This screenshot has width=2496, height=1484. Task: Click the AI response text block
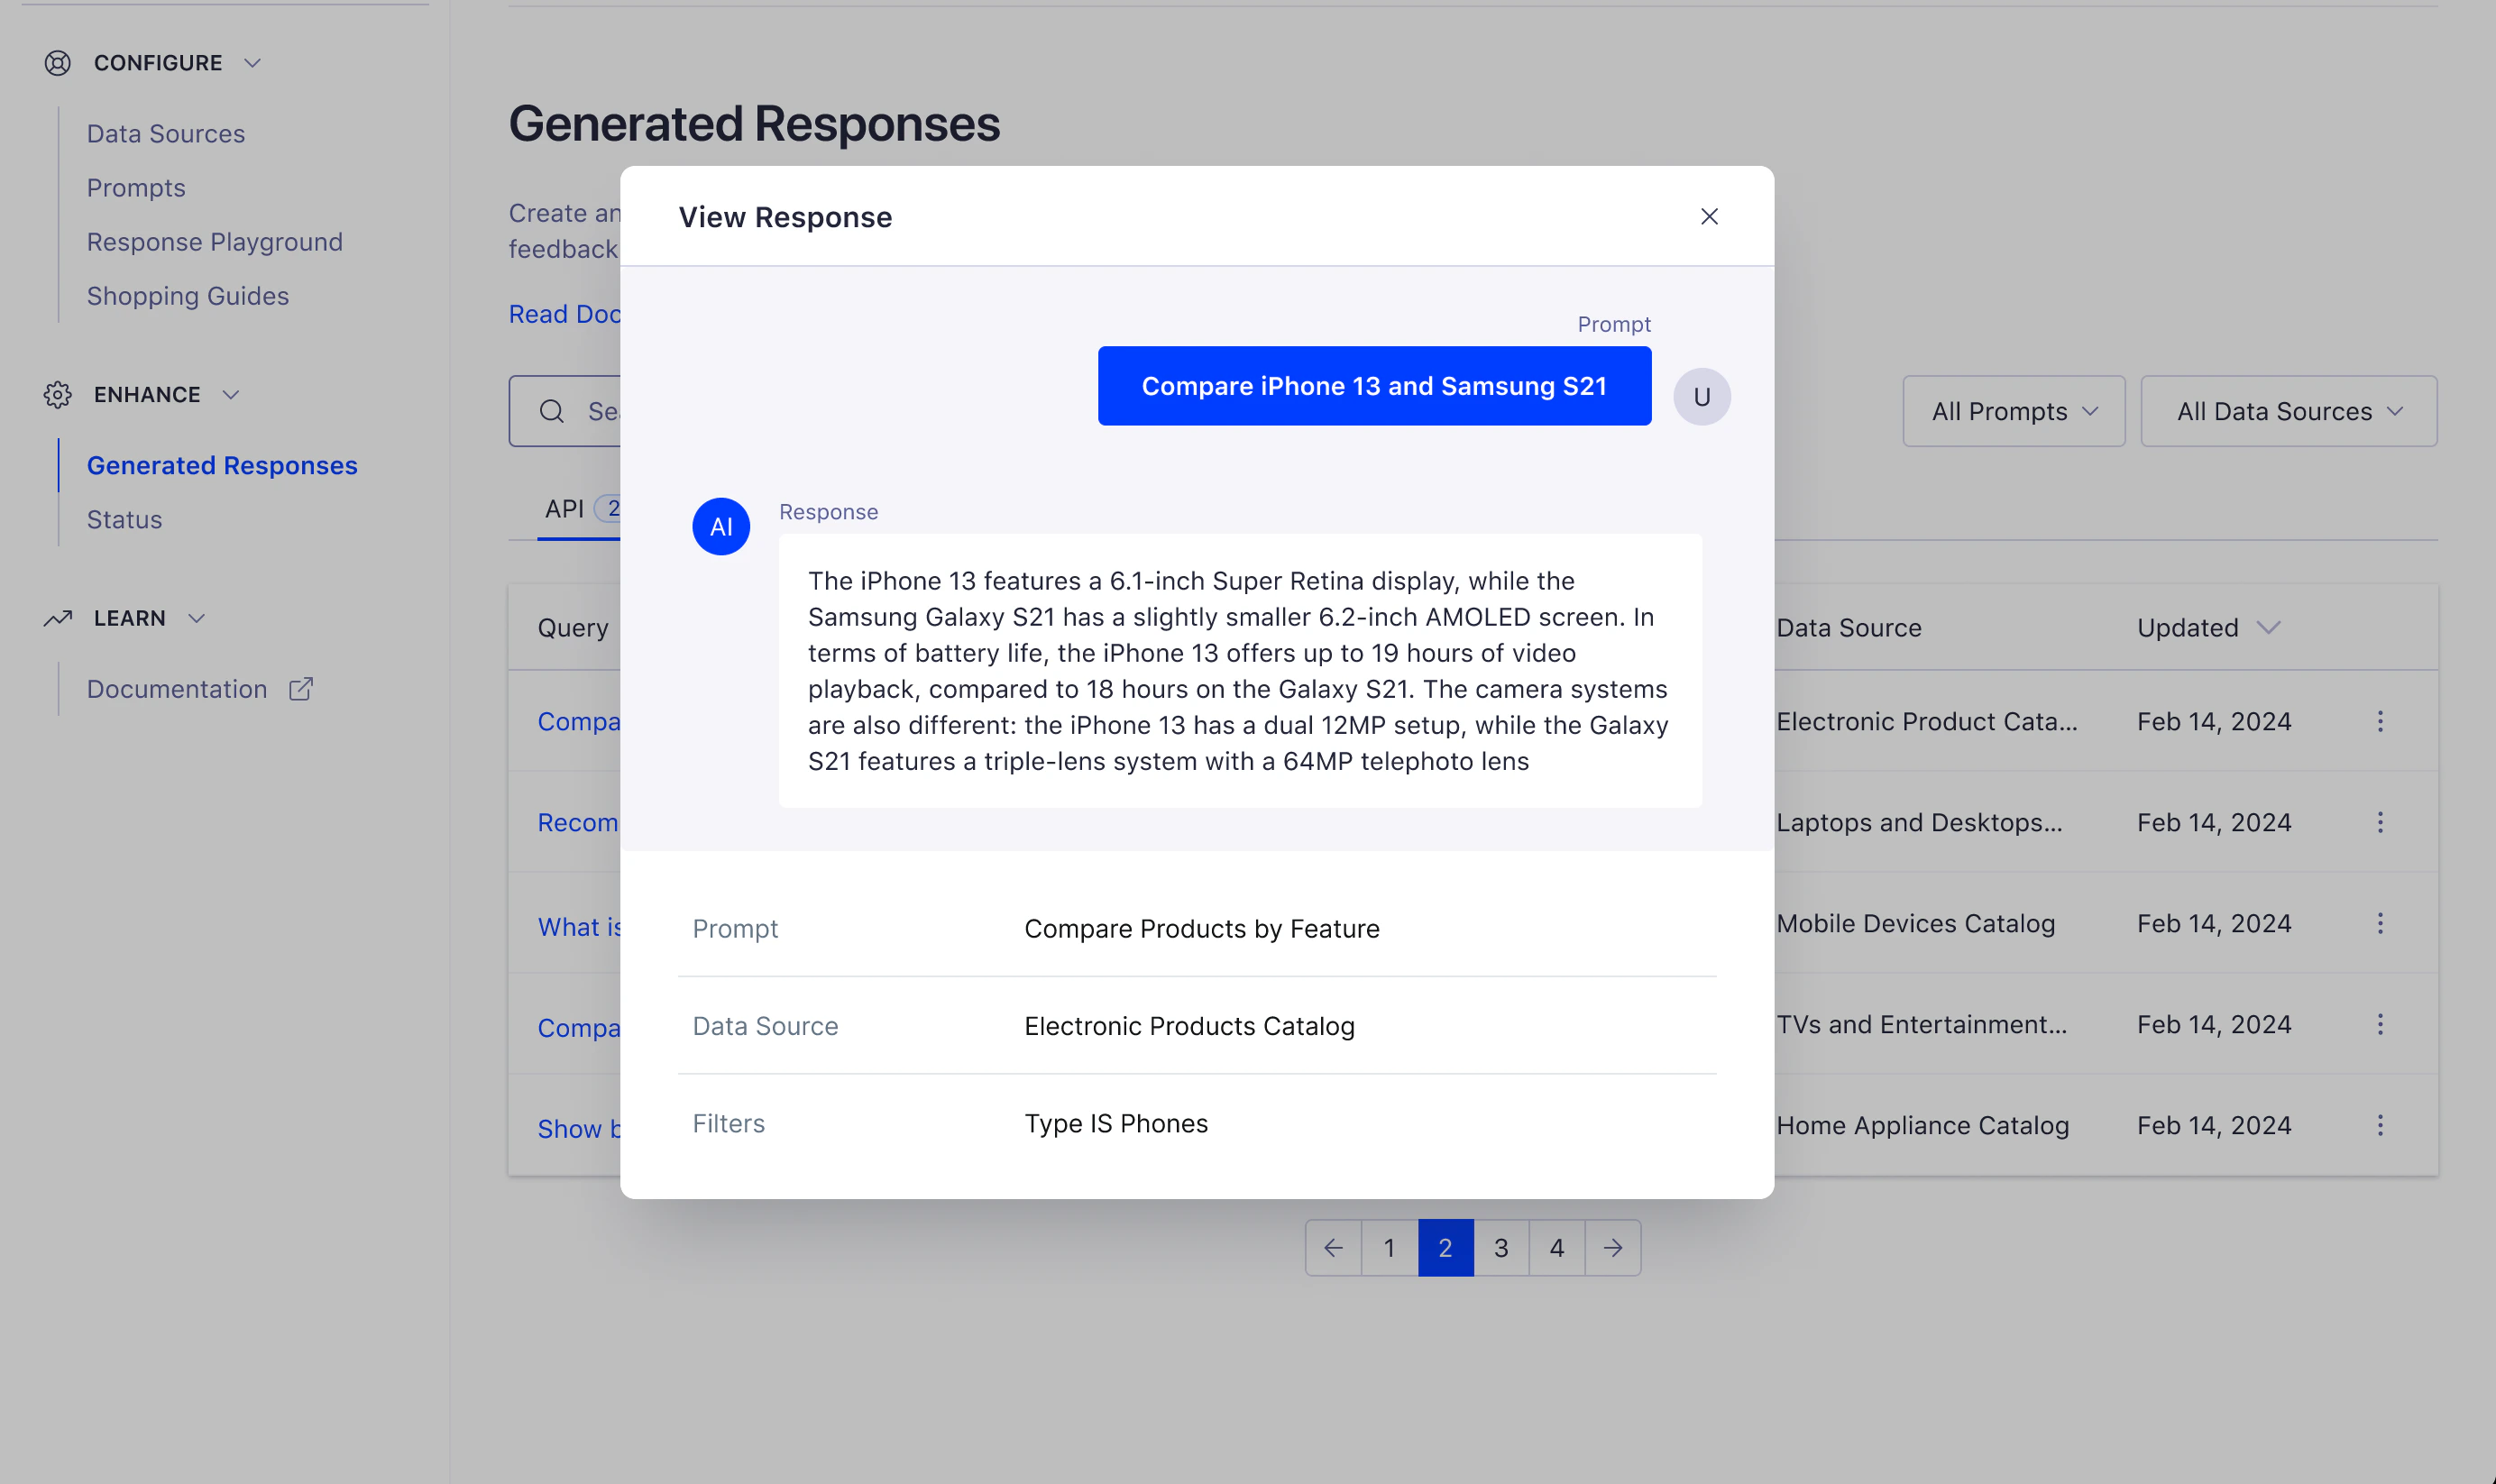click(1240, 671)
